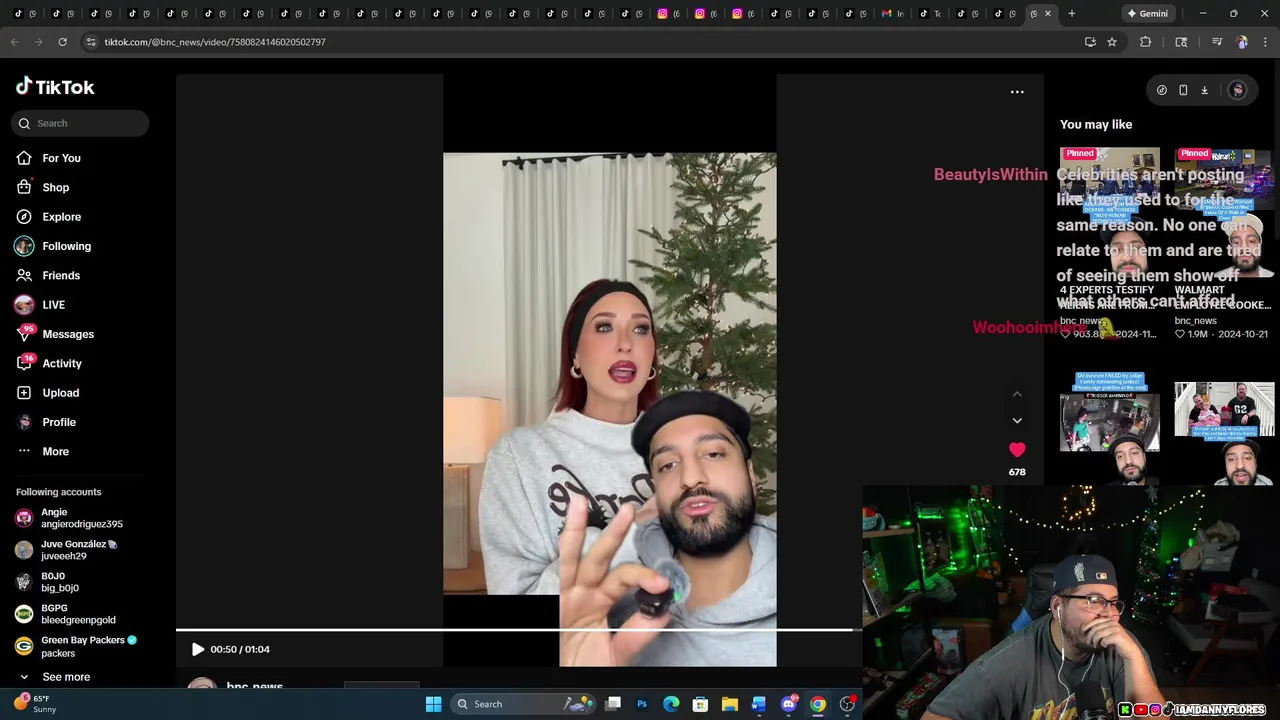The width and height of the screenshot is (1280, 720).
Task: Focus the TikTok search field
Action: [x=82, y=123]
